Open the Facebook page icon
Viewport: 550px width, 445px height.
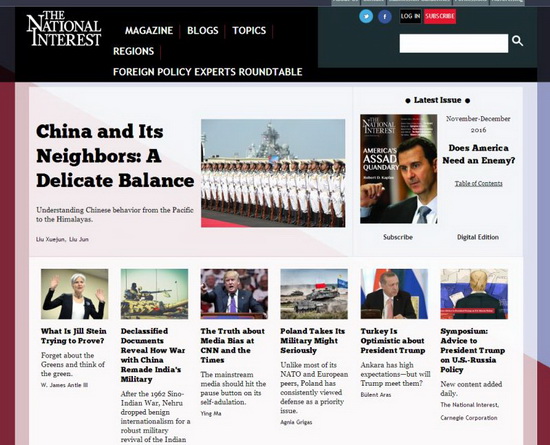(385, 16)
